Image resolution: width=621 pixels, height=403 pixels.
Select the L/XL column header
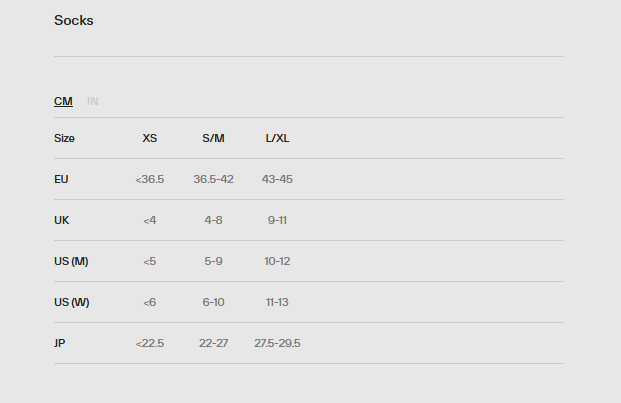pyautogui.click(x=277, y=138)
